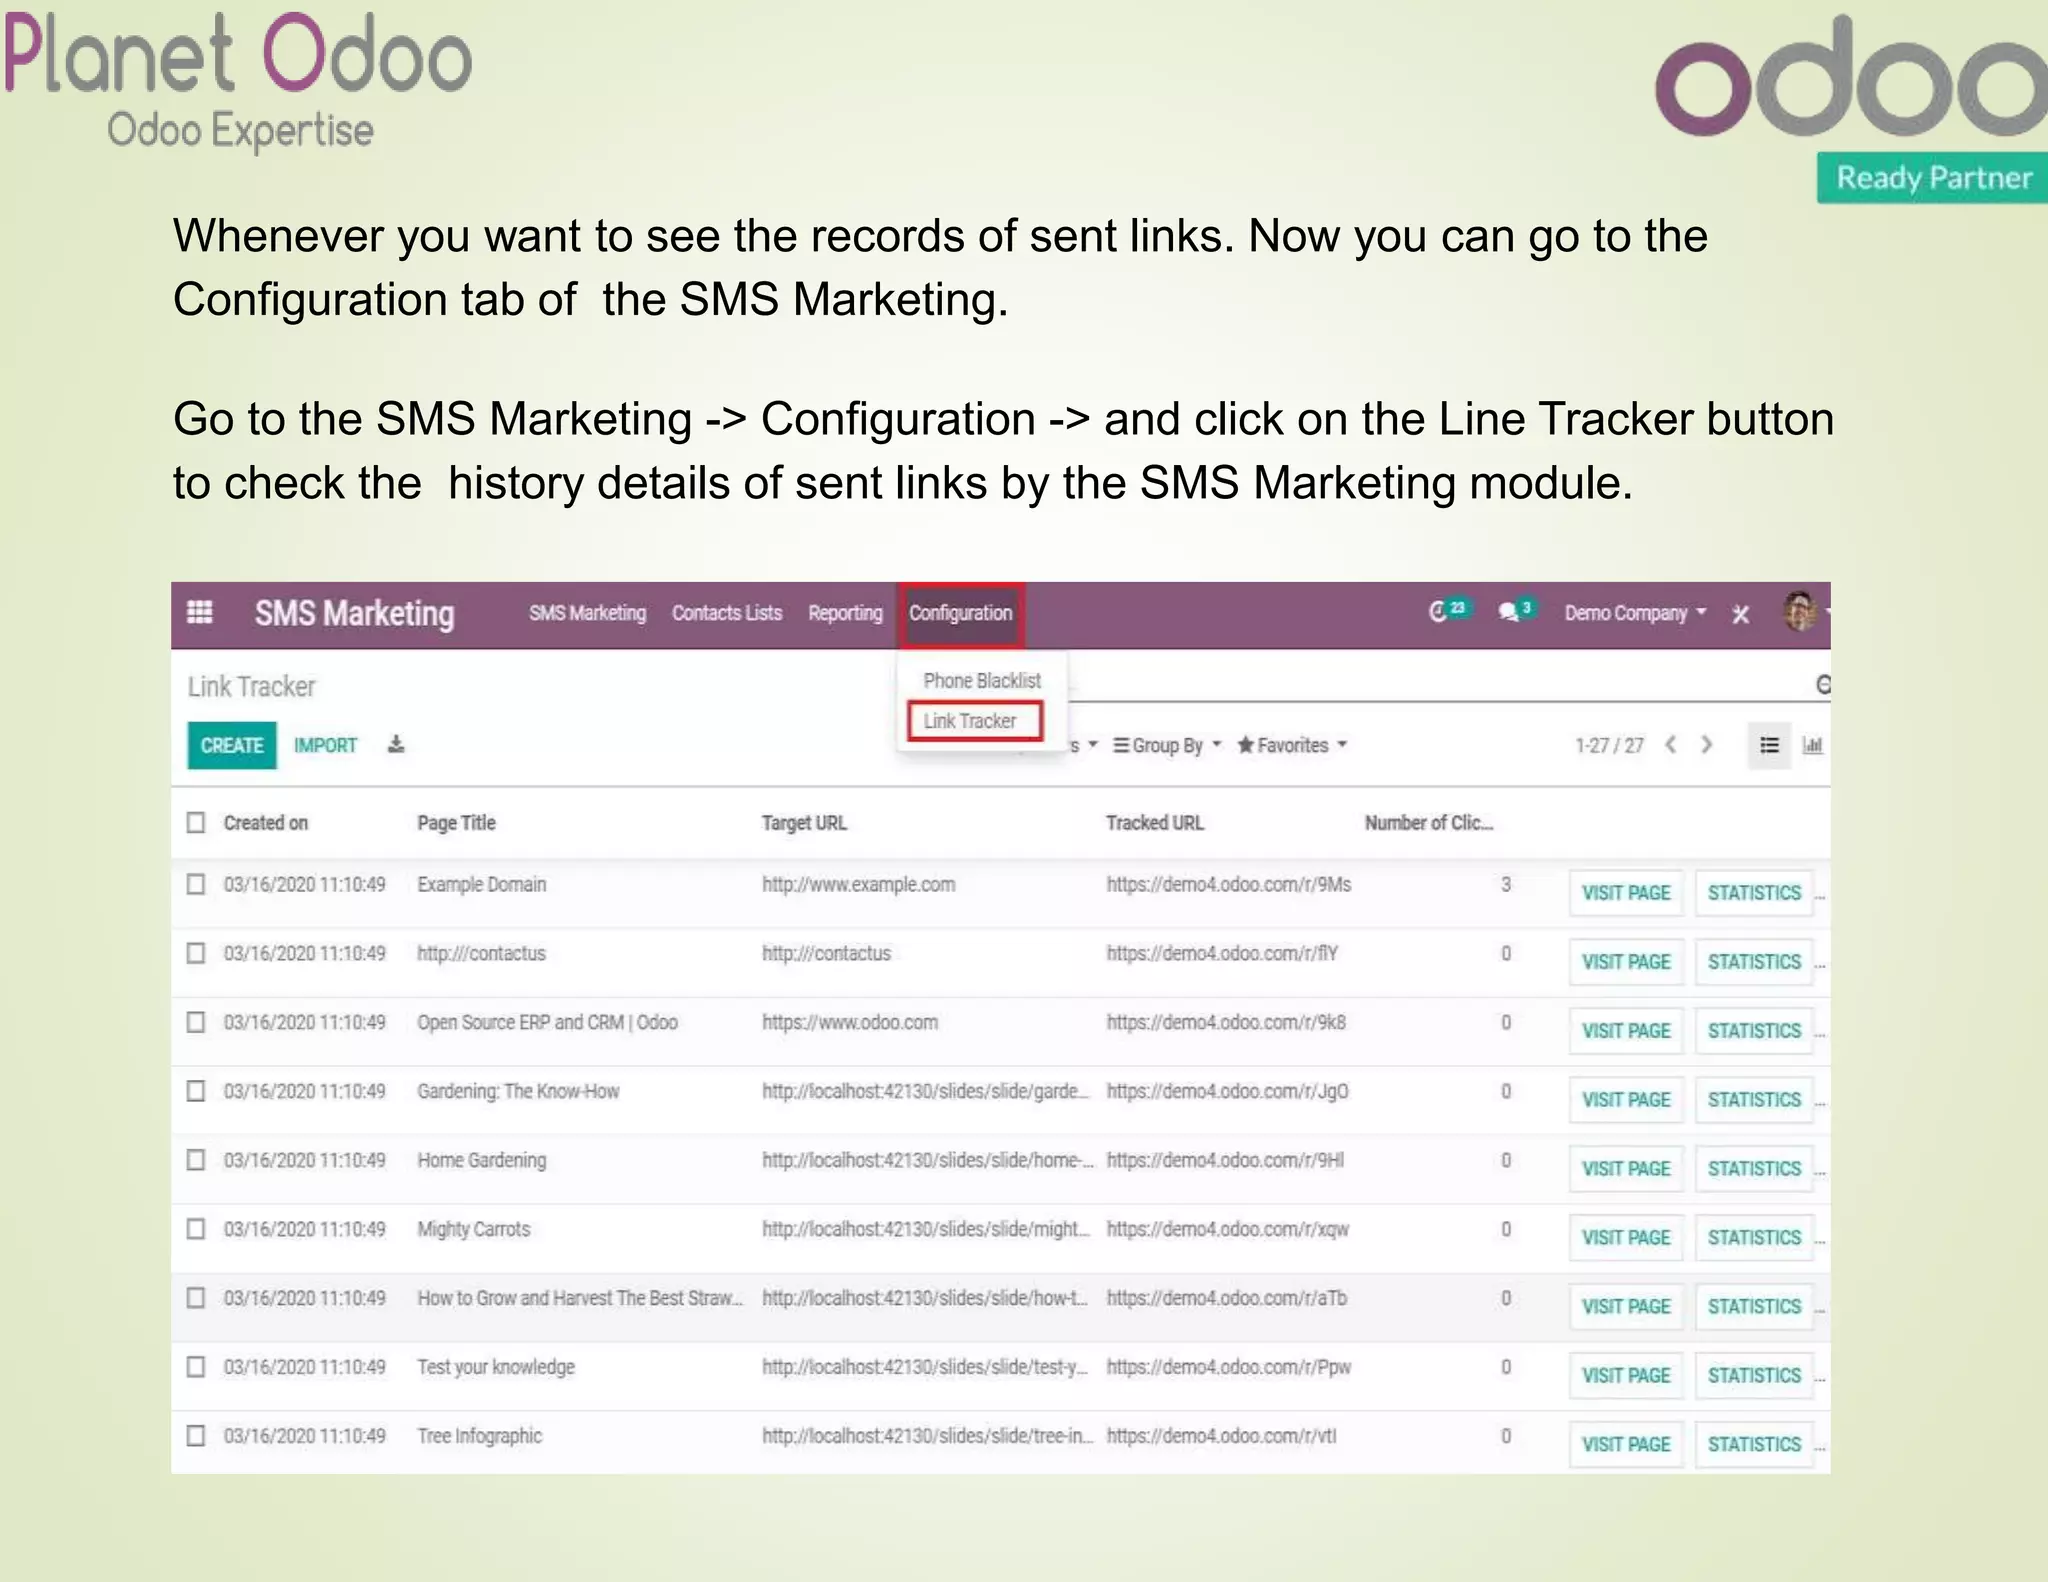Check the Gardening: The Know-How row checkbox
The image size is (2048, 1582).
[196, 1091]
